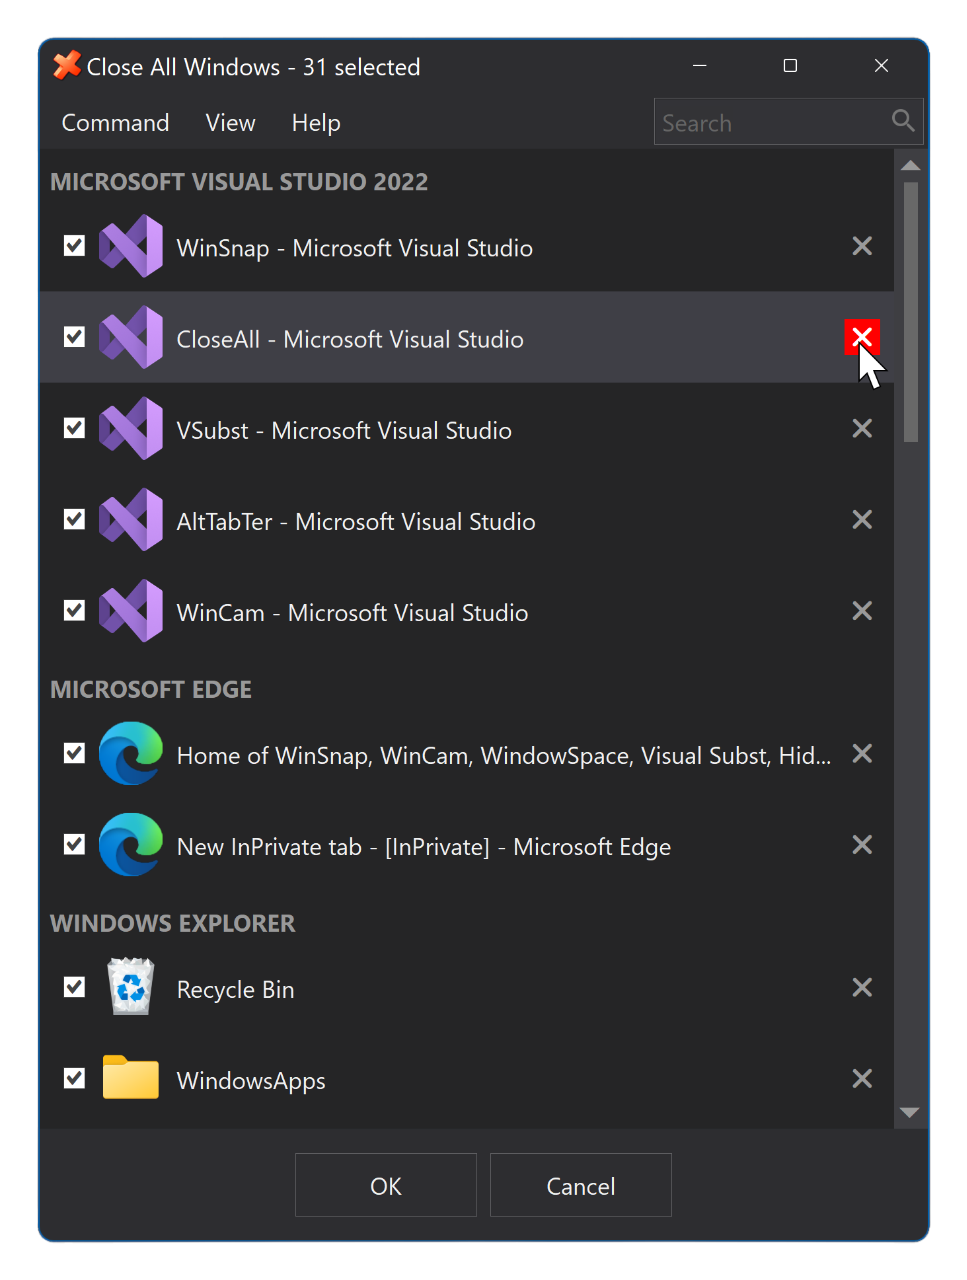Screen dimensions: 967x1280
Task: Click the vertical scrollbar thumb
Action: [910, 310]
